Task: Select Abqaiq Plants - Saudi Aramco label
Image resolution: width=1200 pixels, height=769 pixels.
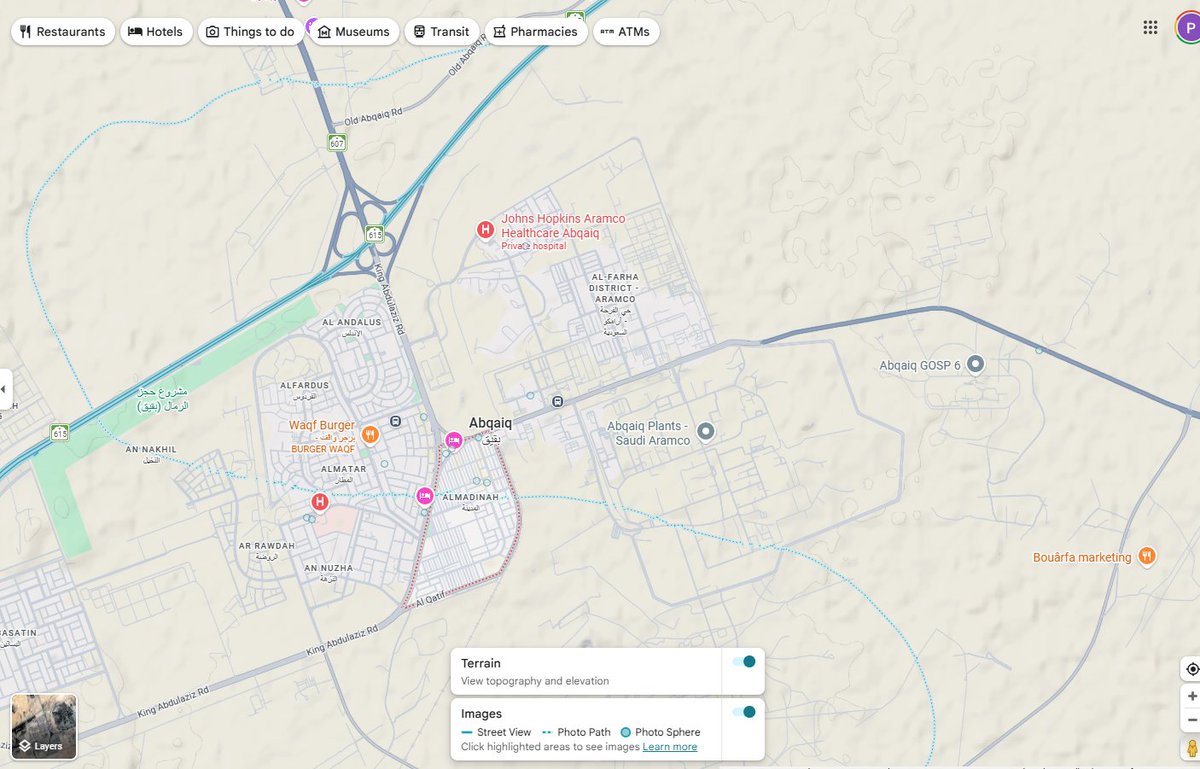Action: (649, 433)
